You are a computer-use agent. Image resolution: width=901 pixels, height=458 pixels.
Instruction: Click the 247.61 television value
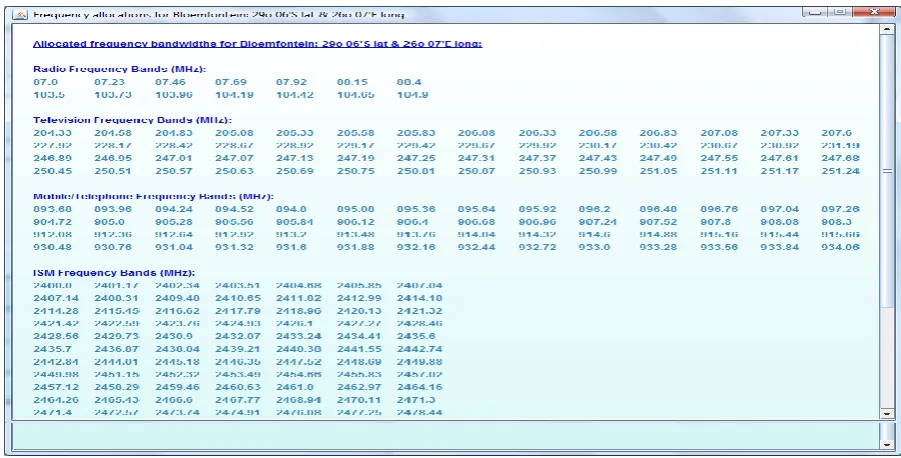click(x=780, y=158)
